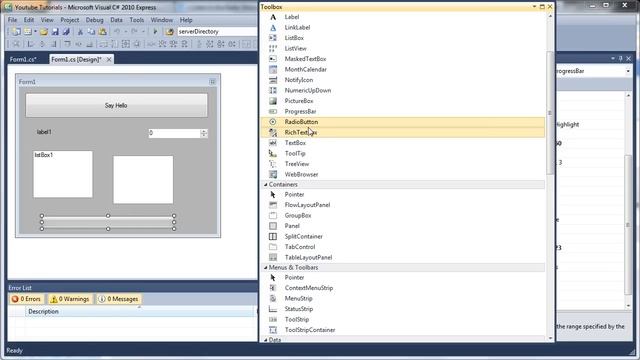The image size is (640, 360).
Task: Click the Save icon in toolbar
Action: coord(55,31)
